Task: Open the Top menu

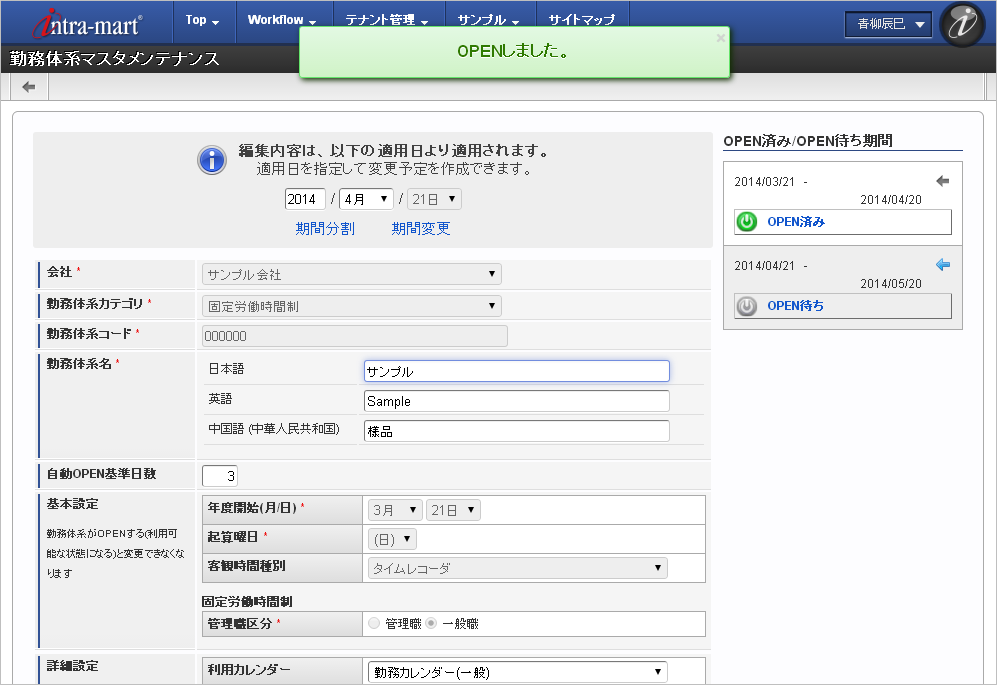Action: click(203, 20)
